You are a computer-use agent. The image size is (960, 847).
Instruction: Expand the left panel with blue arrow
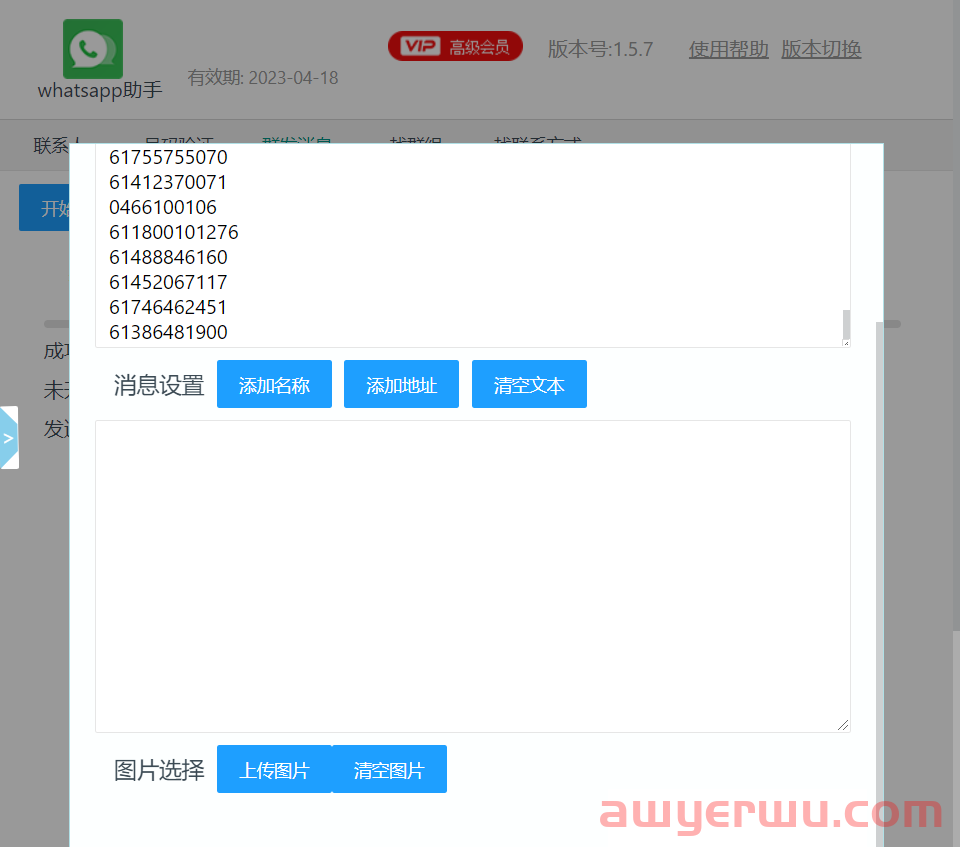(x=9, y=437)
